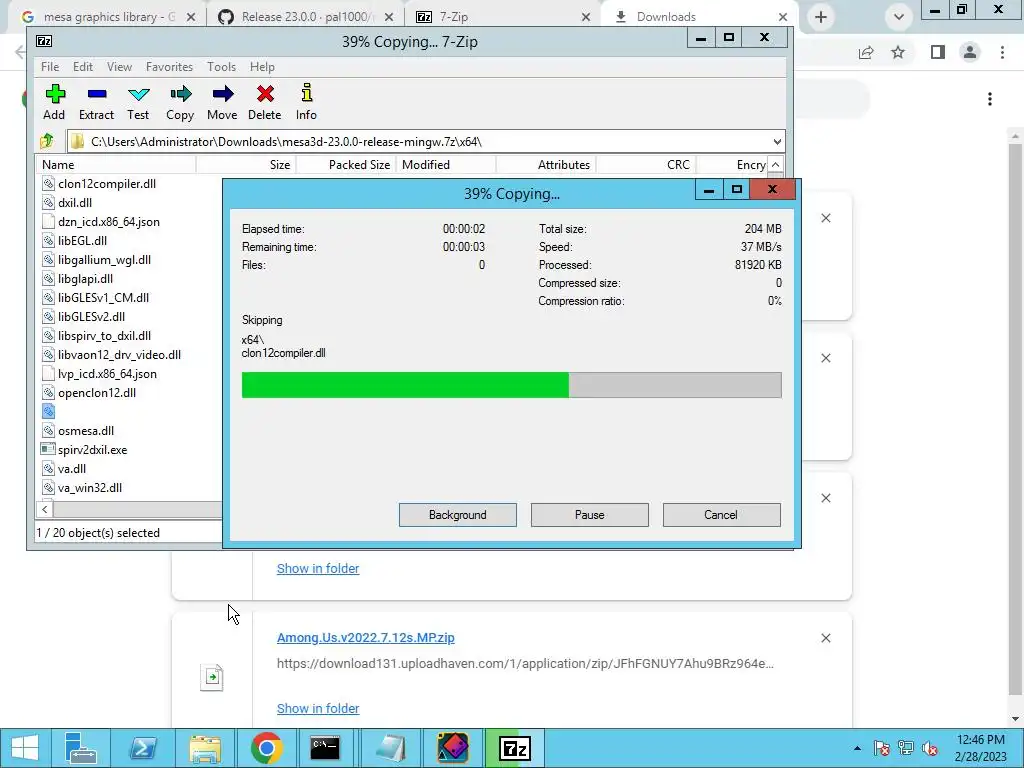Switch to Release 23.0.0 GitHub tab
Screen dimensions: 1024x768
(x=306, y=17)
